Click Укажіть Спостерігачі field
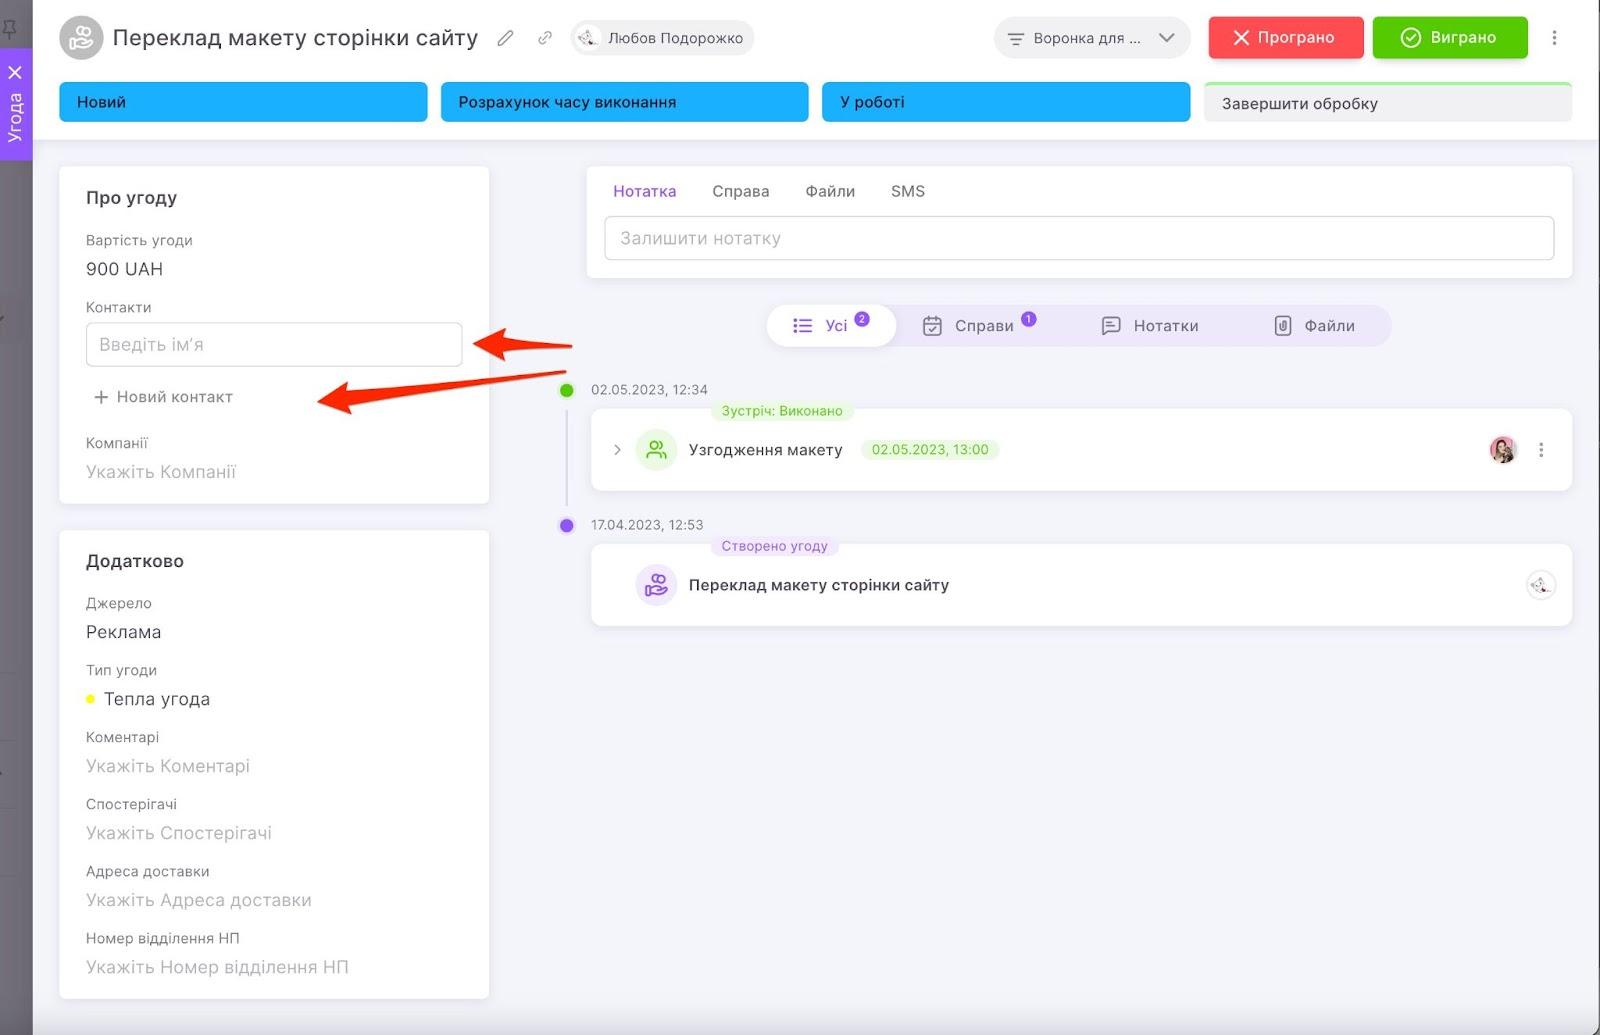 179,833
